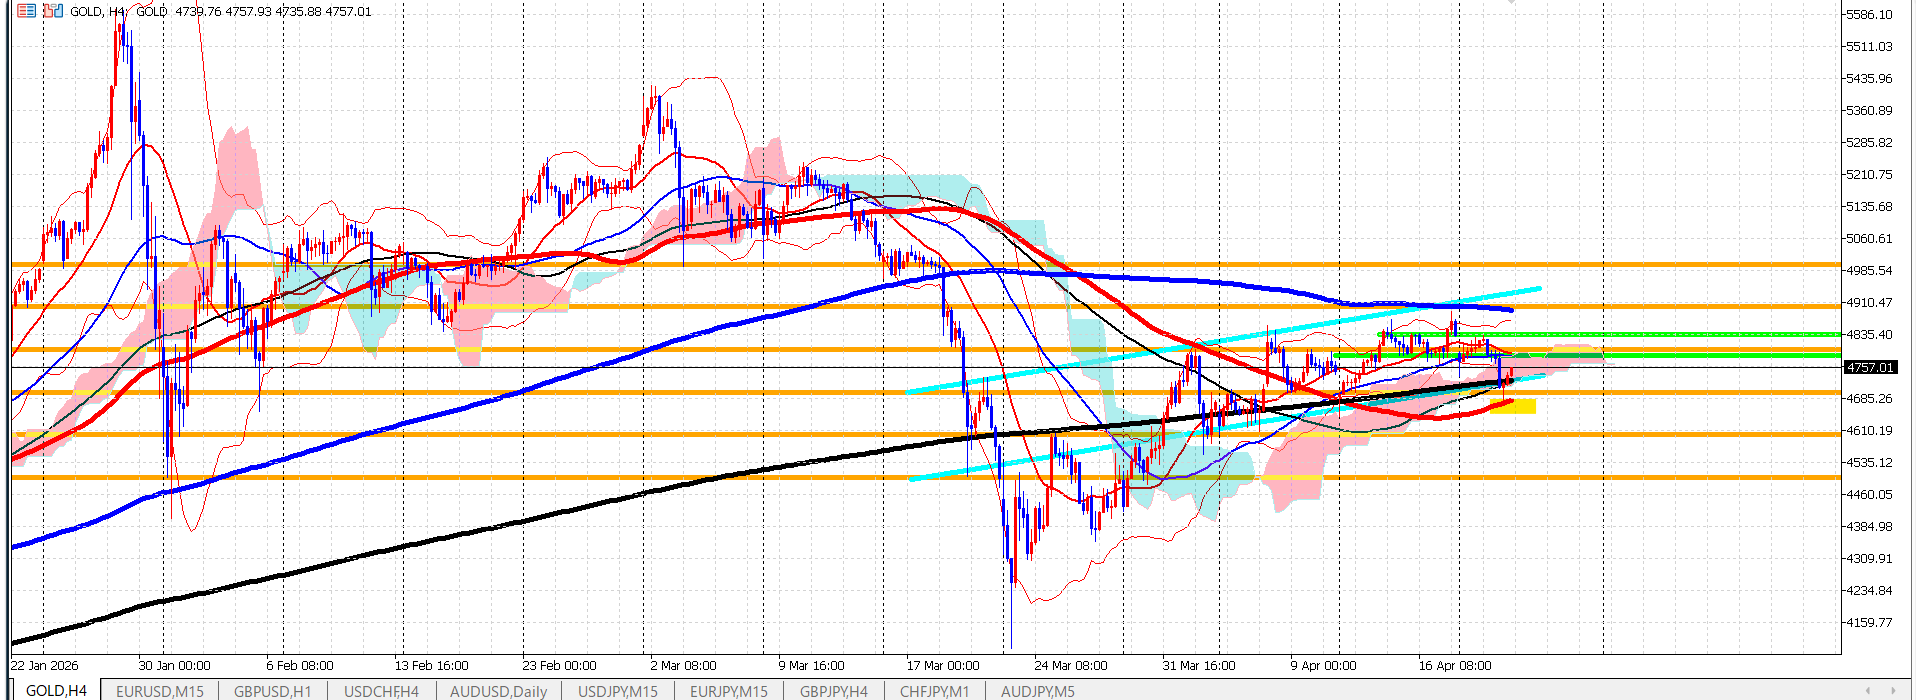Click the GOLD, H4 chart title text
Viewport: 1920px width, 700px height.
pos(98,11)
